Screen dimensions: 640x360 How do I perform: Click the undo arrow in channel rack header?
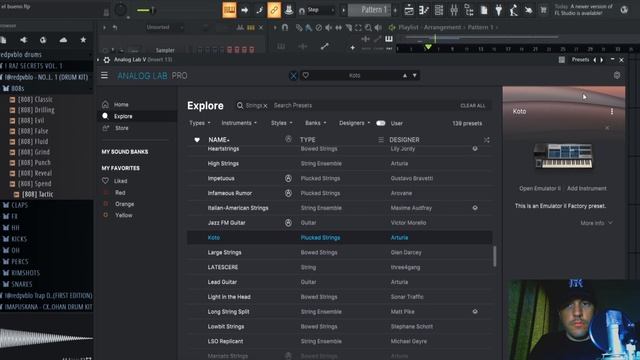click(115, 27)
